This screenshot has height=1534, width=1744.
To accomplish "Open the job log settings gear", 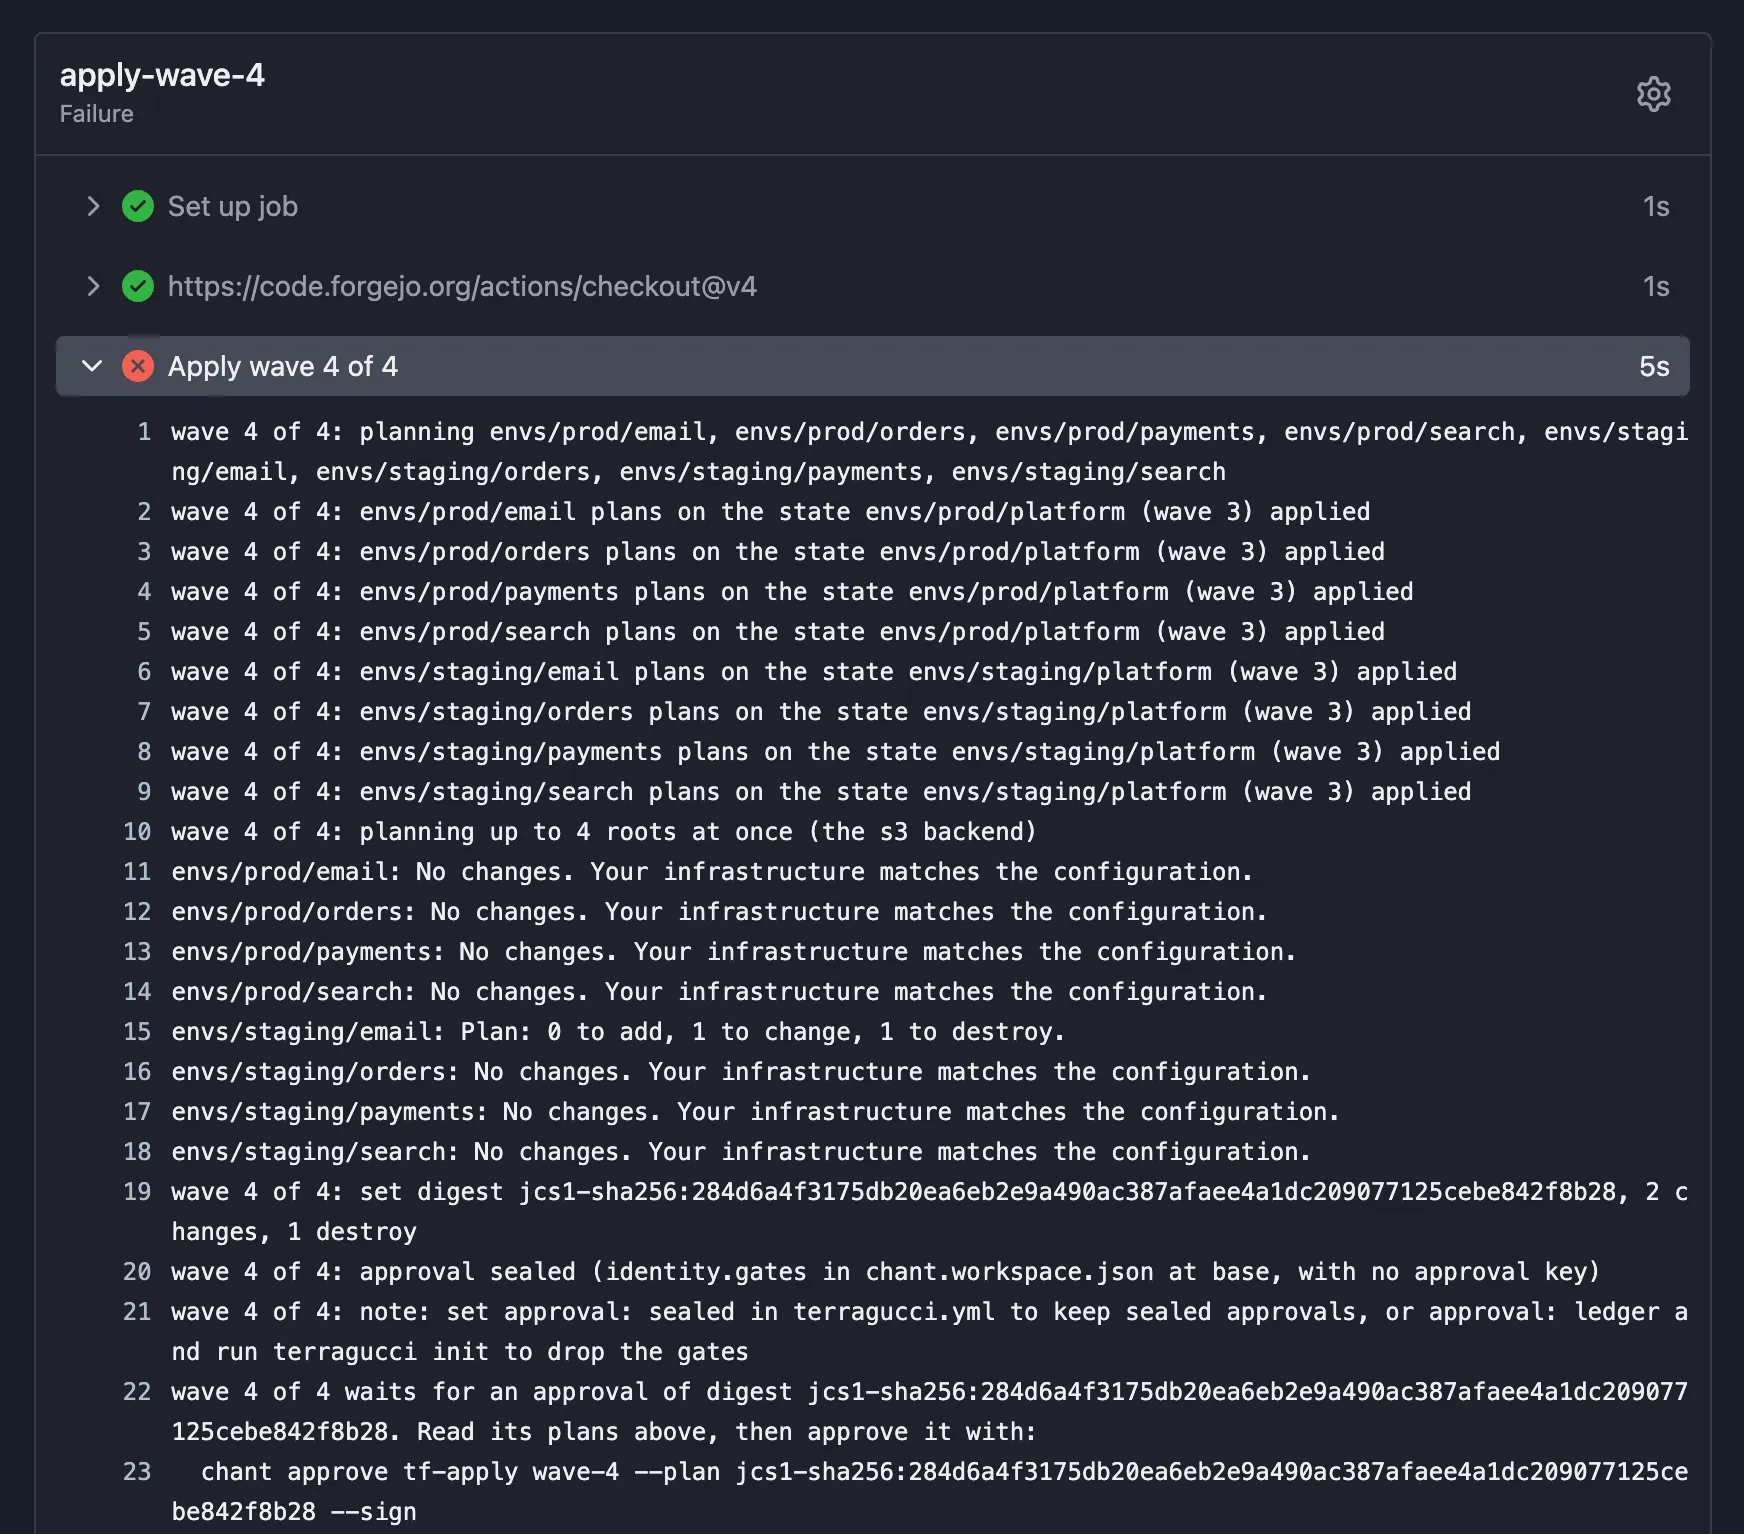I will point(1654,94).
